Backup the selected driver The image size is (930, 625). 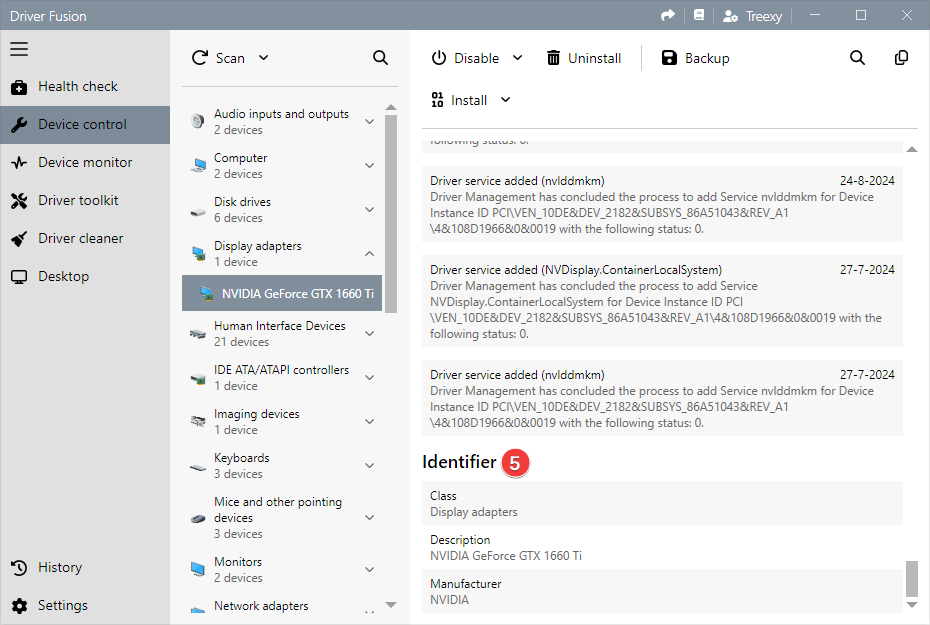coord(695,58)
